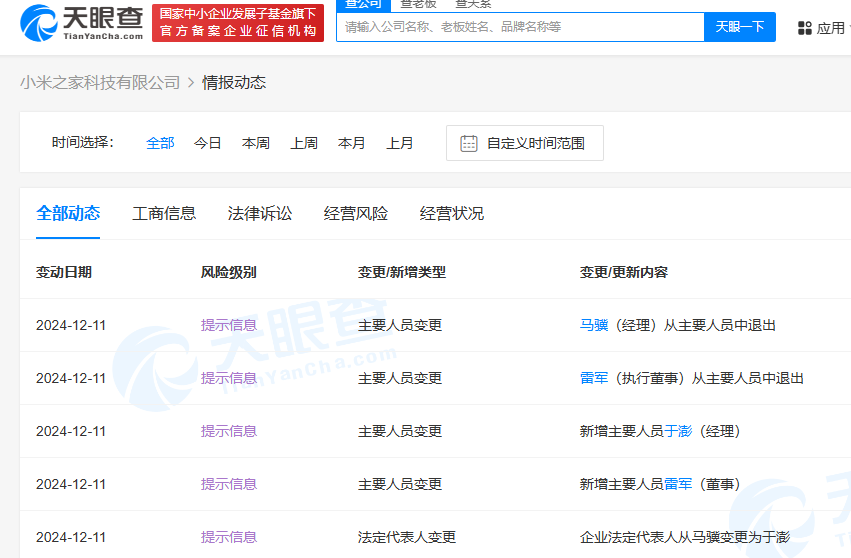The height and width of the screenshot is (558, 851).
Task: Switch to the 经营风险 tab
Action: click(356, 213)
